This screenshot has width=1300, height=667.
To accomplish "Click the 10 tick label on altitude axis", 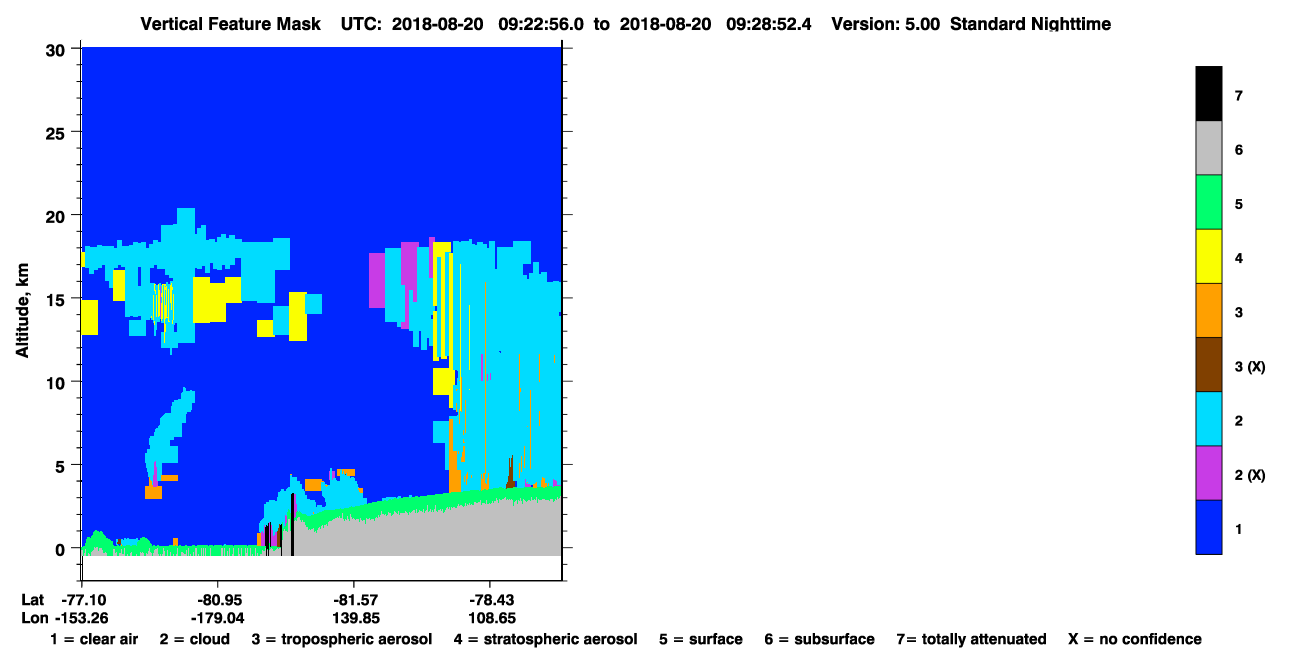I will 58,382.
